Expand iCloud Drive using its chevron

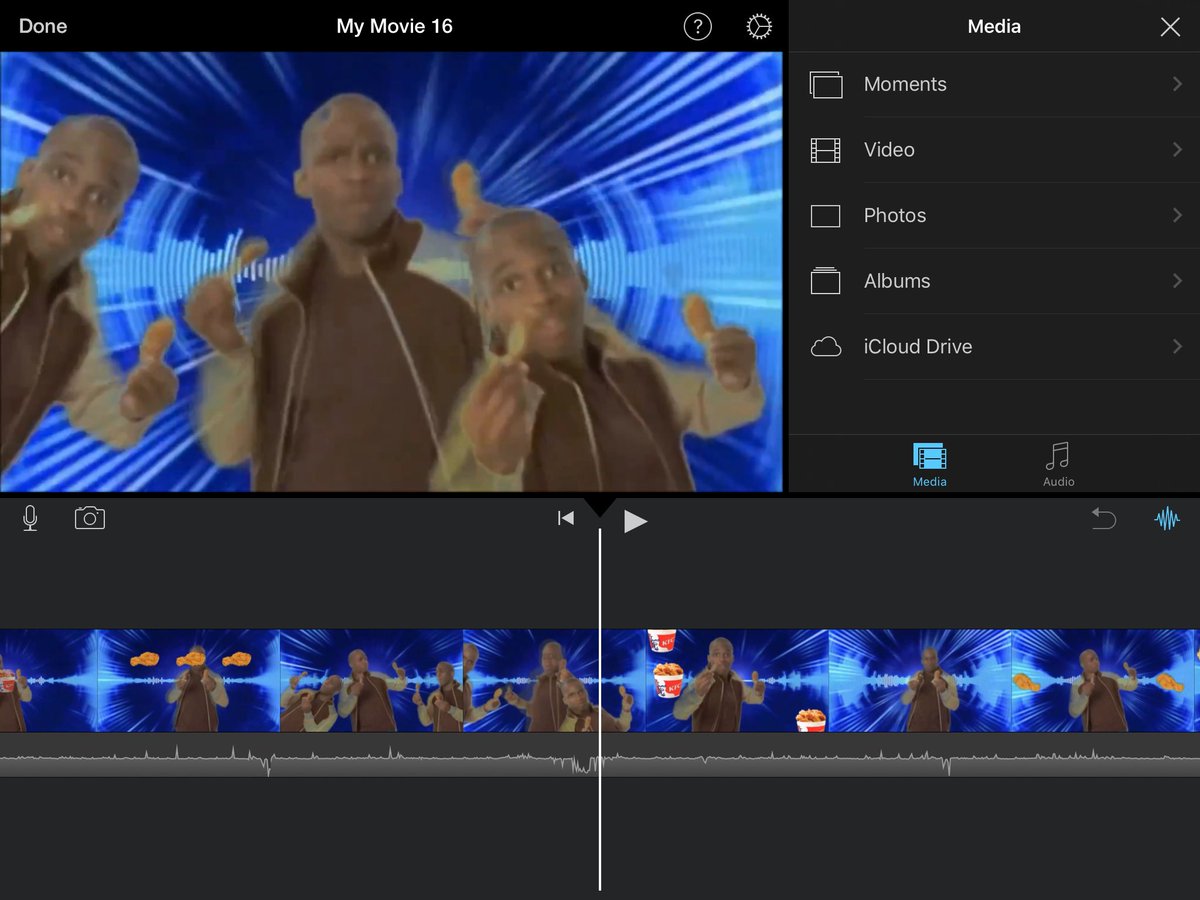click(x=1177, y=347)
